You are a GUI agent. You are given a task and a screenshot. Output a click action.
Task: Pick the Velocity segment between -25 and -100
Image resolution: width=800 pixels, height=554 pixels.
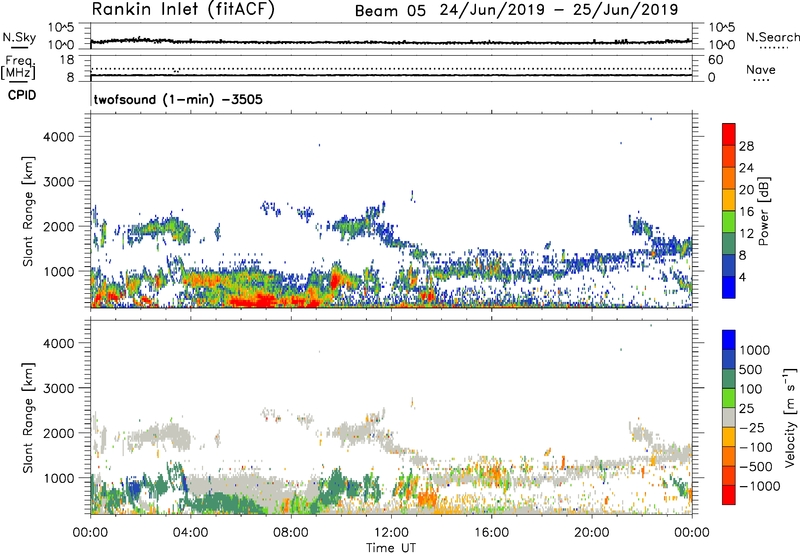click(x=729, y=437)
